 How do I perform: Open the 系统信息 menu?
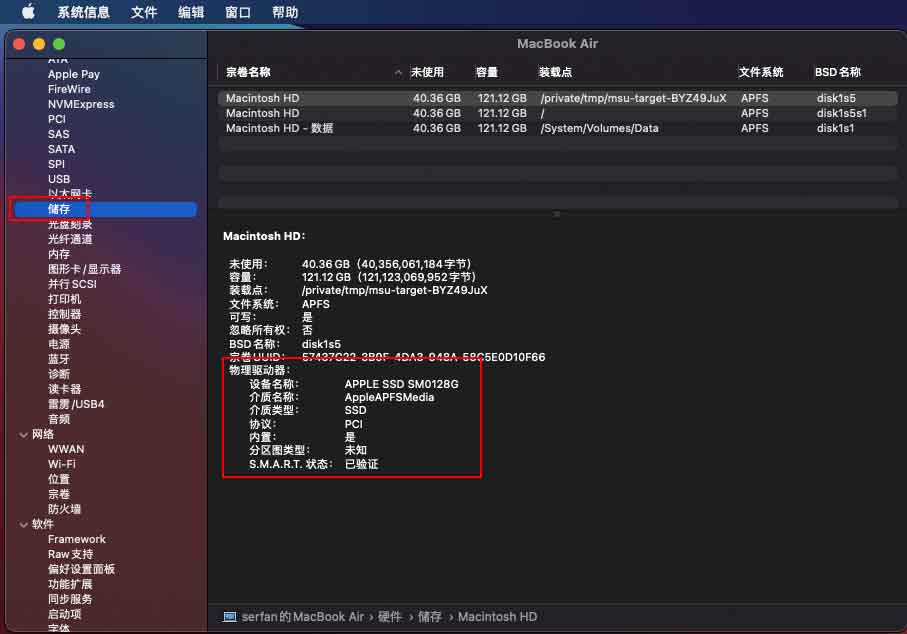click(83, 12)
